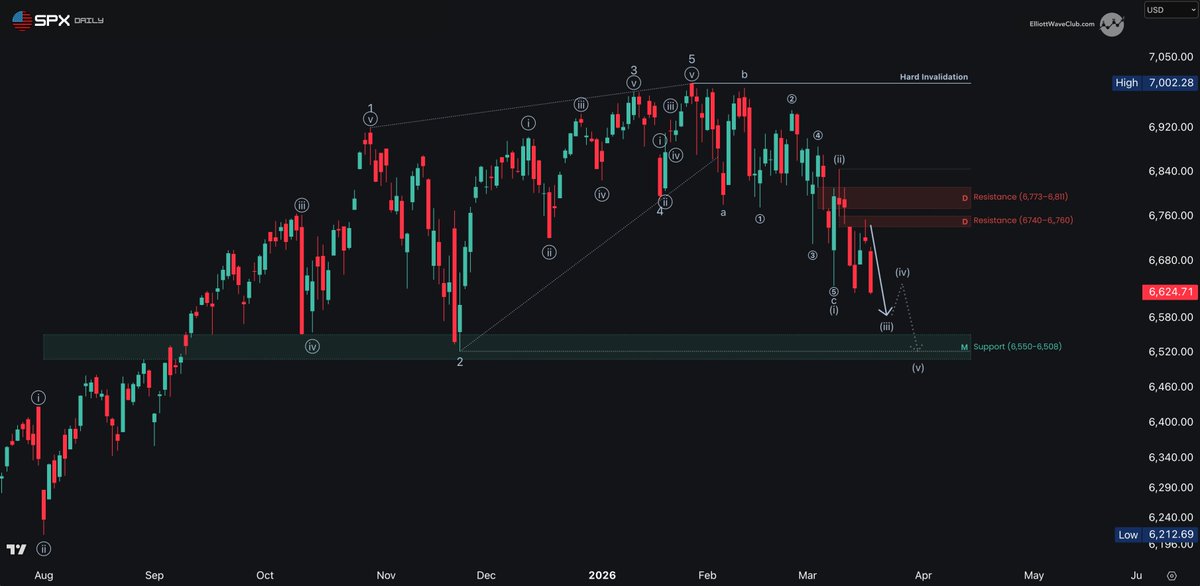Click the Feb label on time axis
This screenshot has width=1200, height=586.
tap(707, 576)
